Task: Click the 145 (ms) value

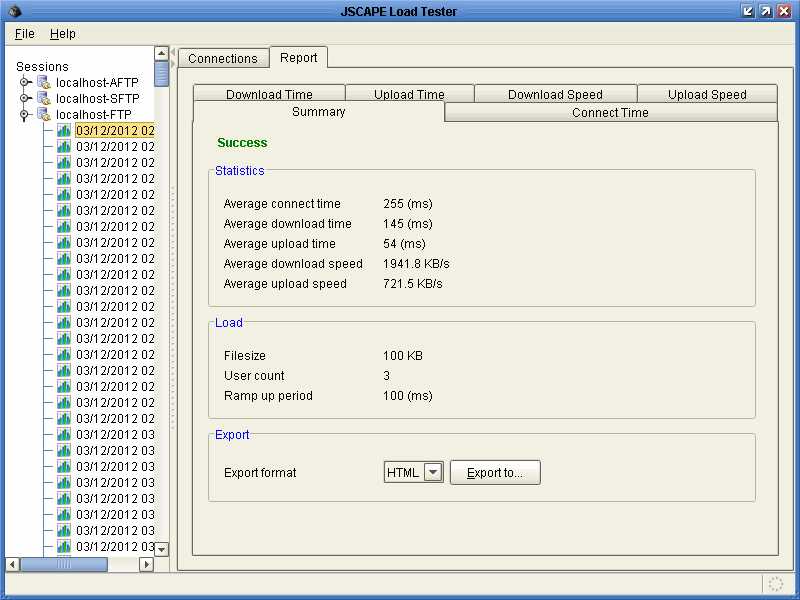Action: pos(408,223)
